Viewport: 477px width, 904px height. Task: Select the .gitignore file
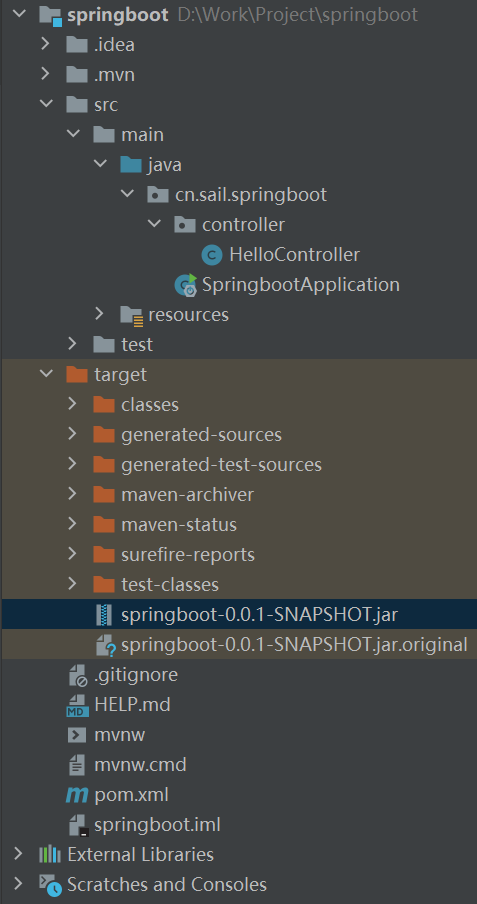136,675
